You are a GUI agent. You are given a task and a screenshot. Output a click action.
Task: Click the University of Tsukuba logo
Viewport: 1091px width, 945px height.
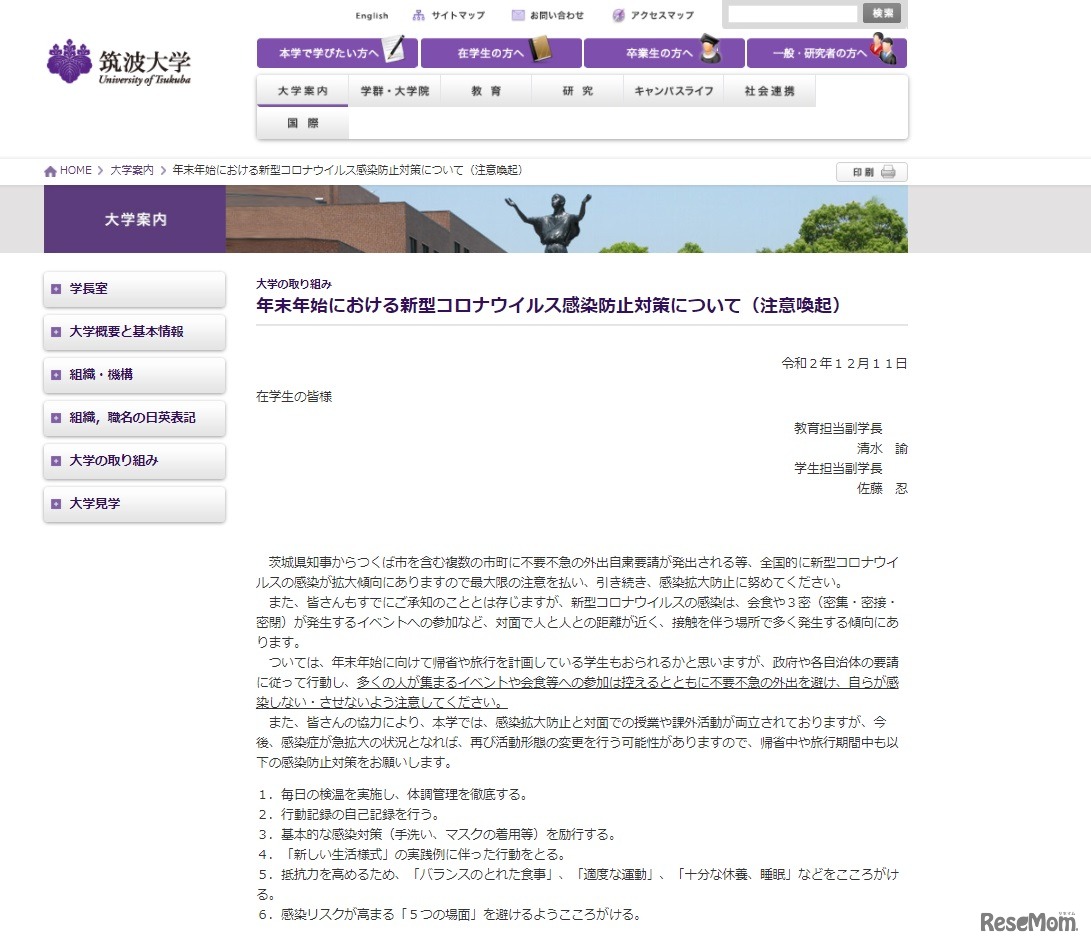[x=118, y=62]
